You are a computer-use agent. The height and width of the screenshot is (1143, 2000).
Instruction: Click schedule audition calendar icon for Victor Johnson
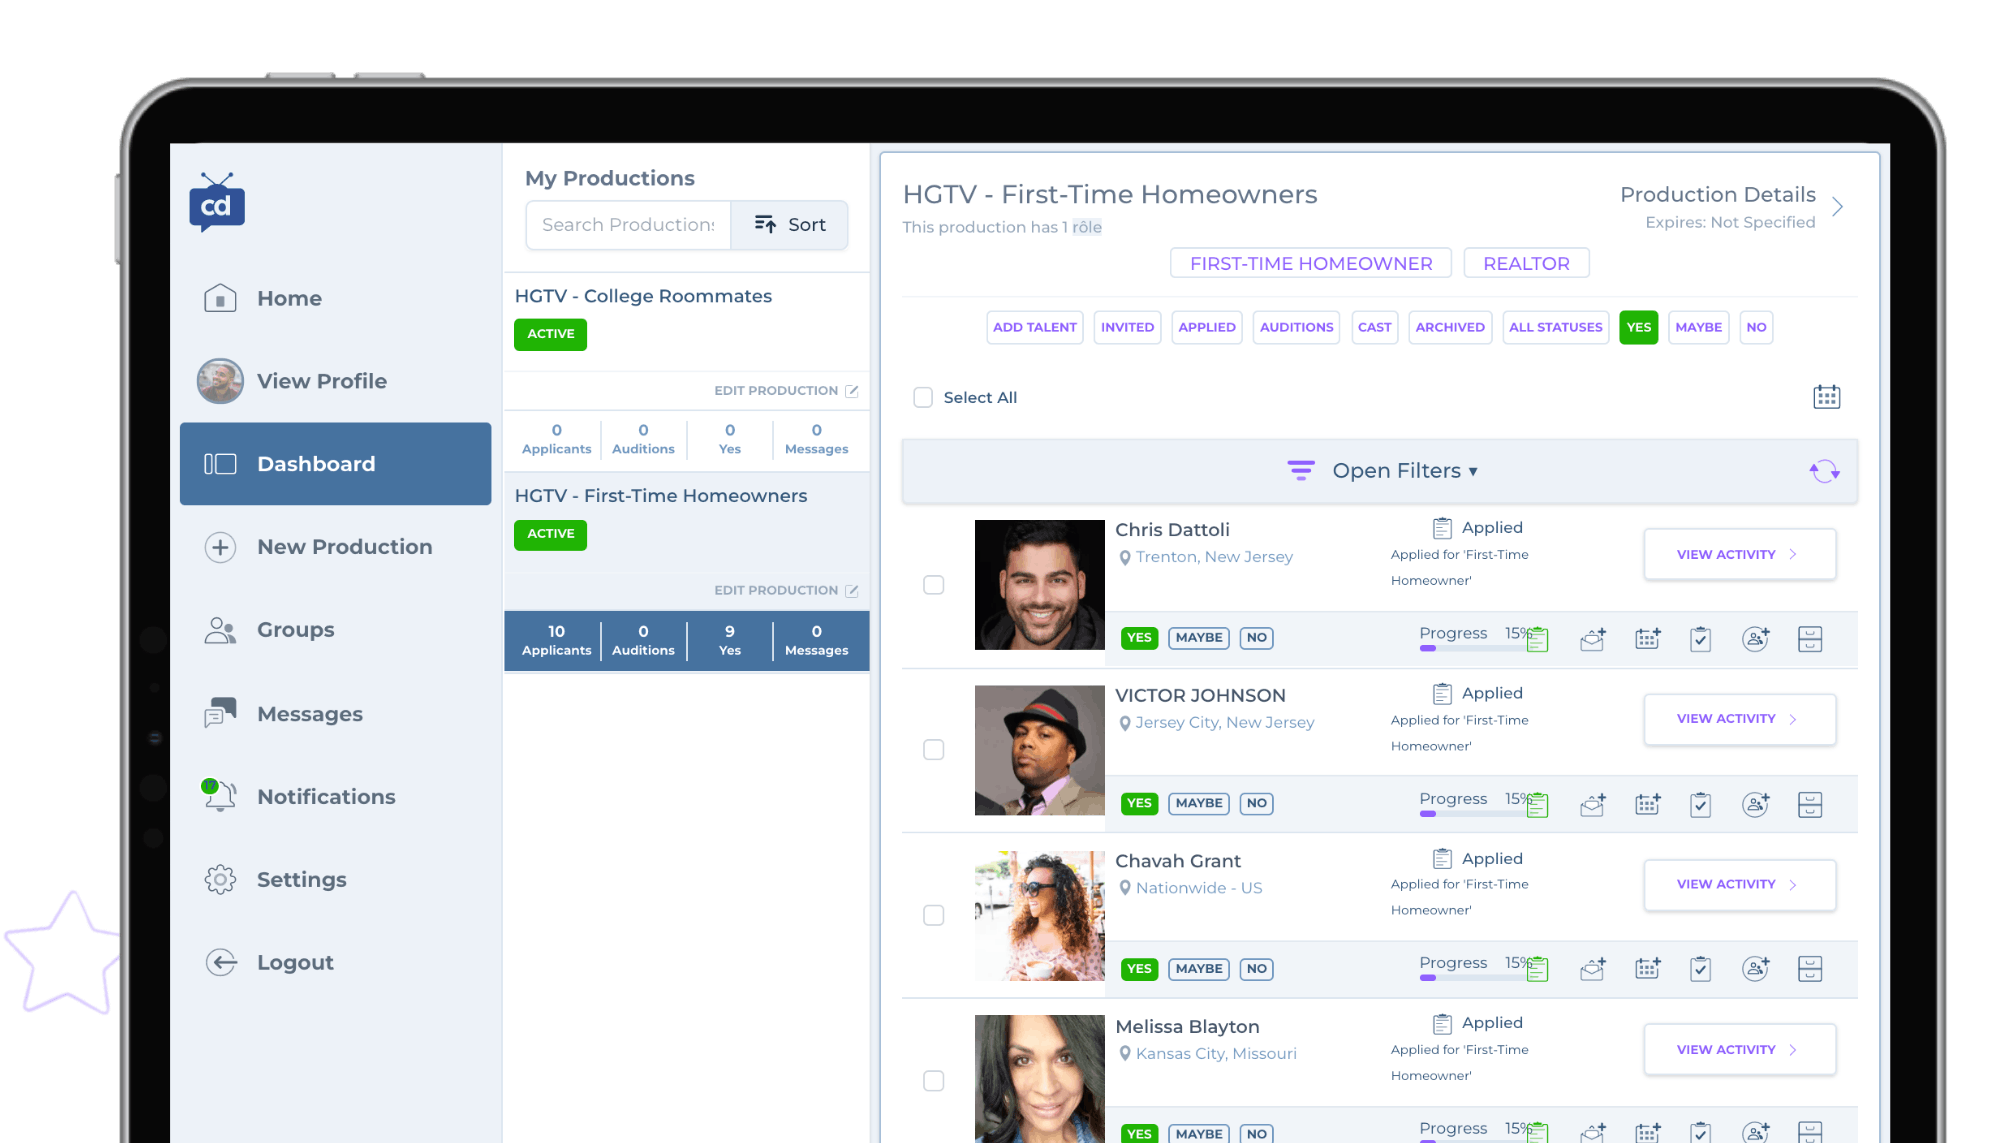1647,804
